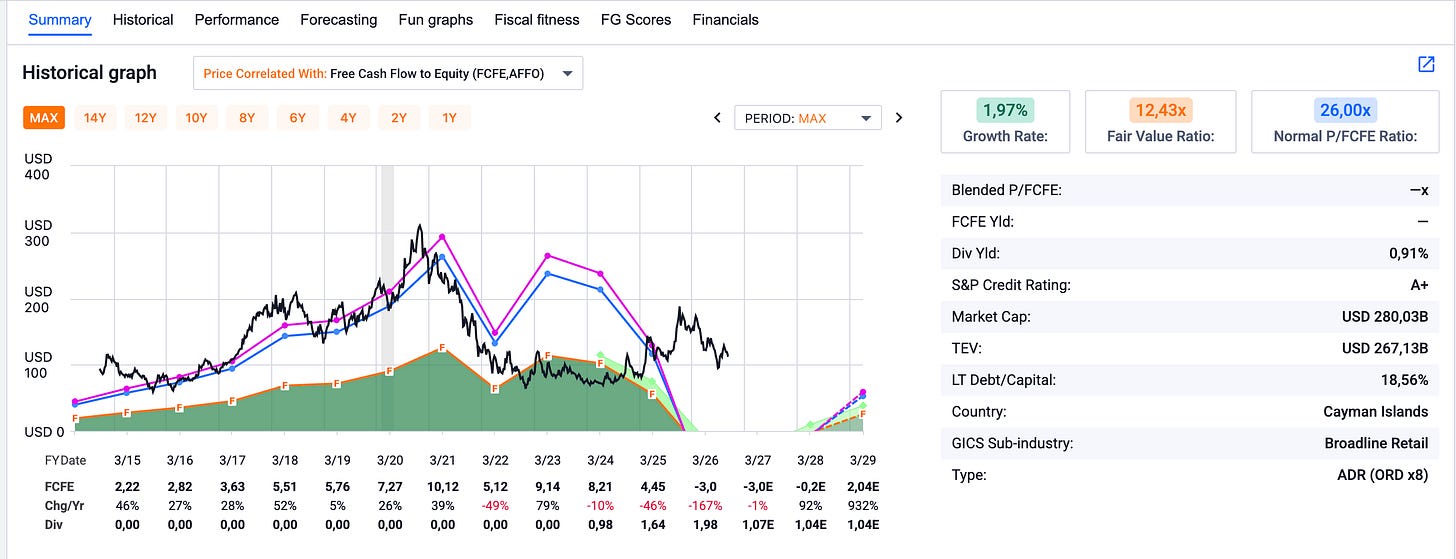Screen dimensions: 1456x559
Task: Select the MAX time range
Action: (x=43, y=118)
